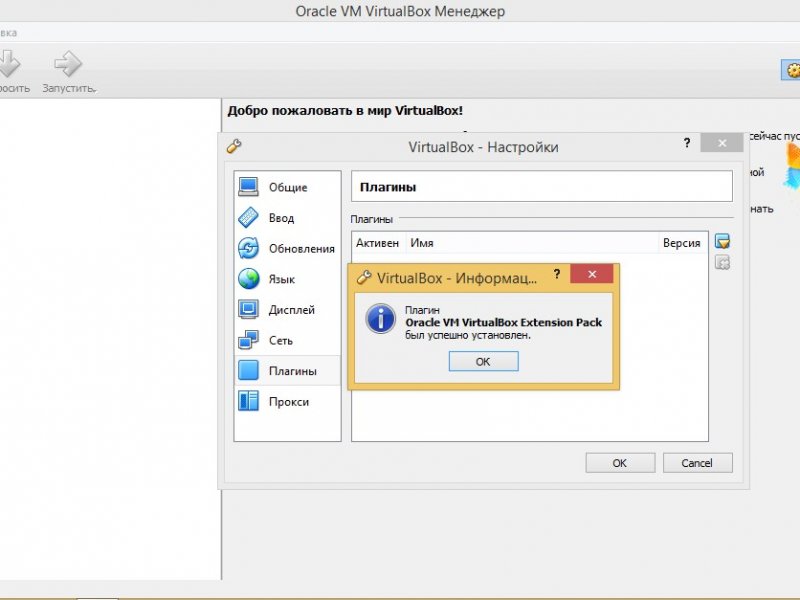Image resolution: width=800 pixels, height=600 pixels.
Task: Click the gear button in the main toolbar
Action: [791, 70]
